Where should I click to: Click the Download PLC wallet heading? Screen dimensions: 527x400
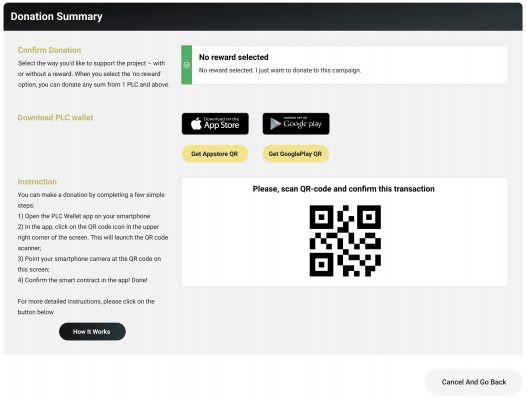coord(55,118)
